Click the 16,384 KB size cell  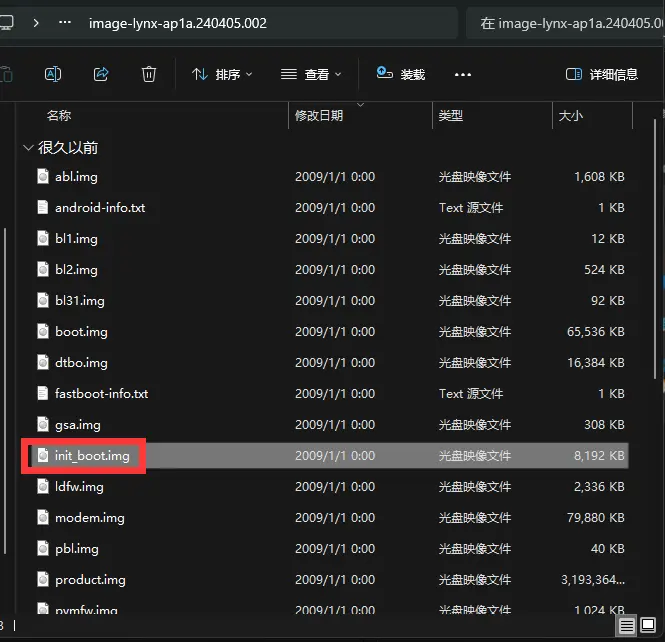[x=595, y=363]
